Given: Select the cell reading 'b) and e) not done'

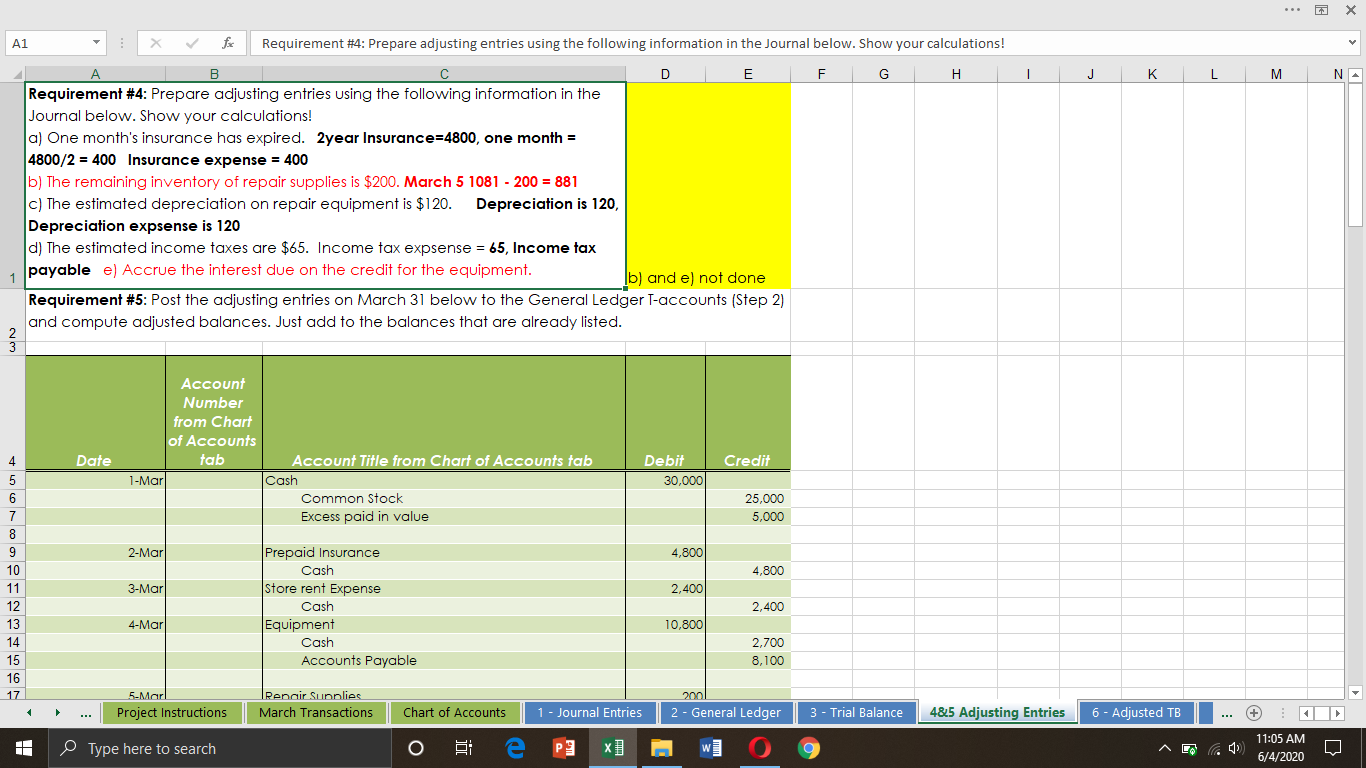Looking at the screenshot, I should point(666,186).
